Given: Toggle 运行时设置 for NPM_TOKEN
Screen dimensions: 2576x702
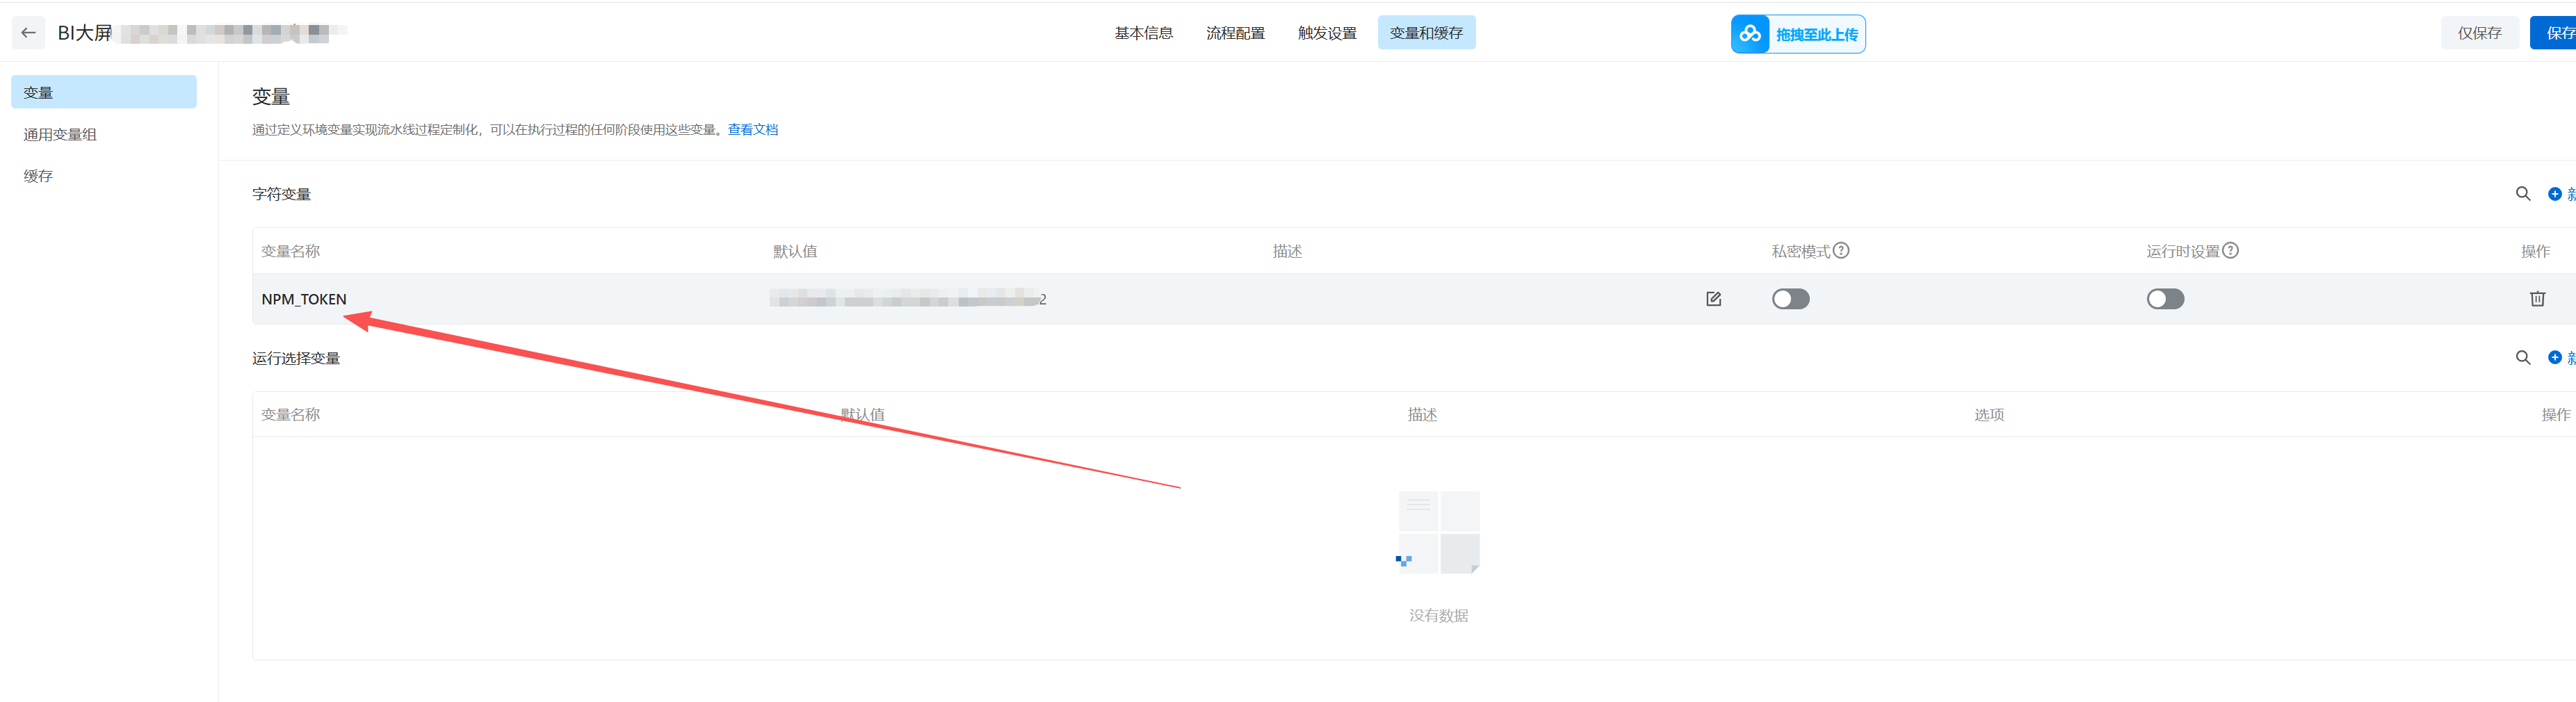Looking at the screenshot, I should (x=2165, y=299).
